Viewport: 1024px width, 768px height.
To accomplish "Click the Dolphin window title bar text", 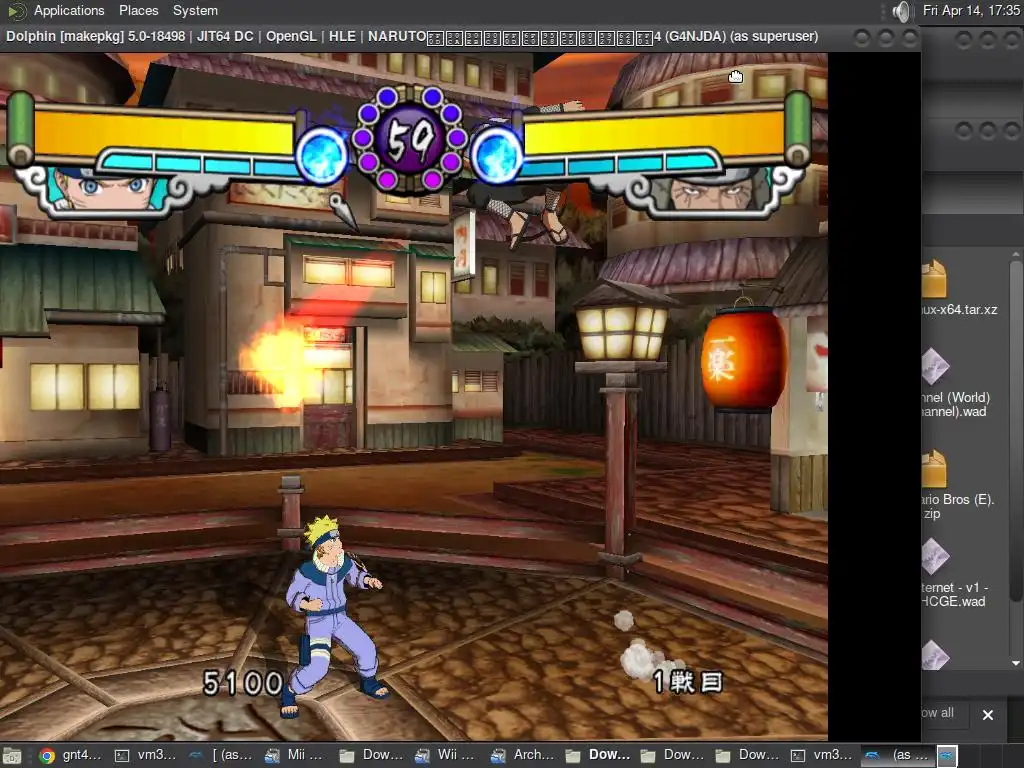I will tap(411, 37).
